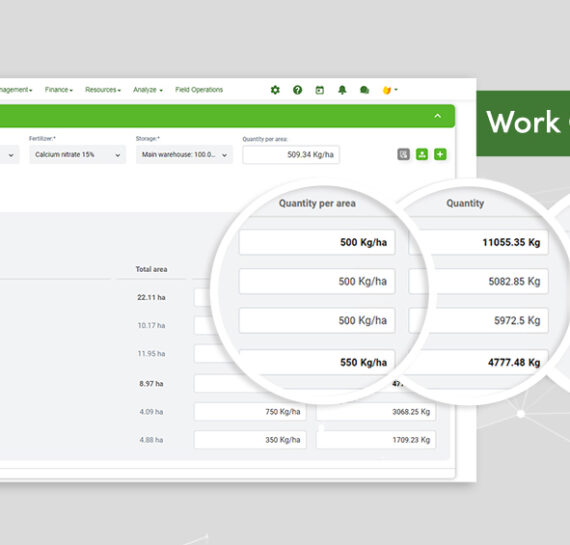Open the settings gear icon
This screenshot has width=570, height=545.
275,90
